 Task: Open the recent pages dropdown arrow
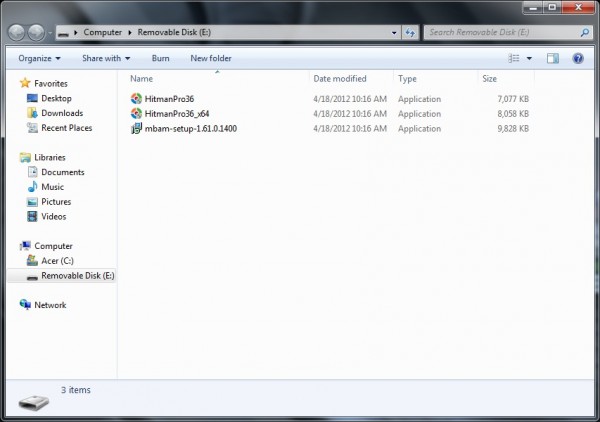tap(50, 33)
